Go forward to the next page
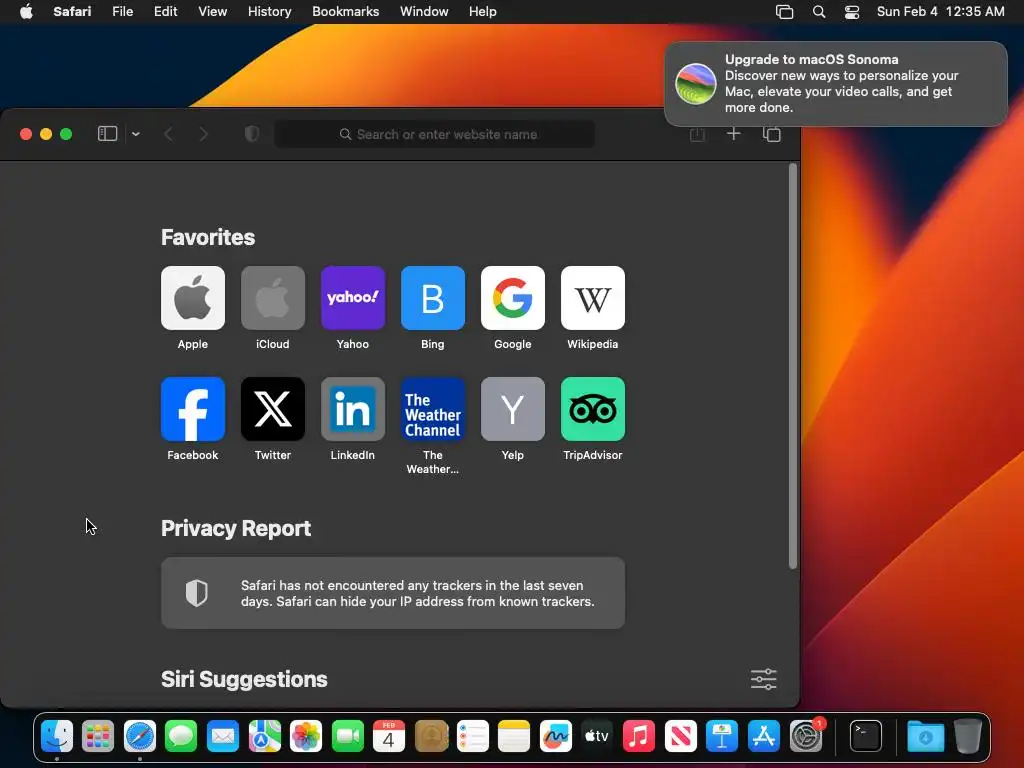 pyautogui.click(x=203, y=134)
